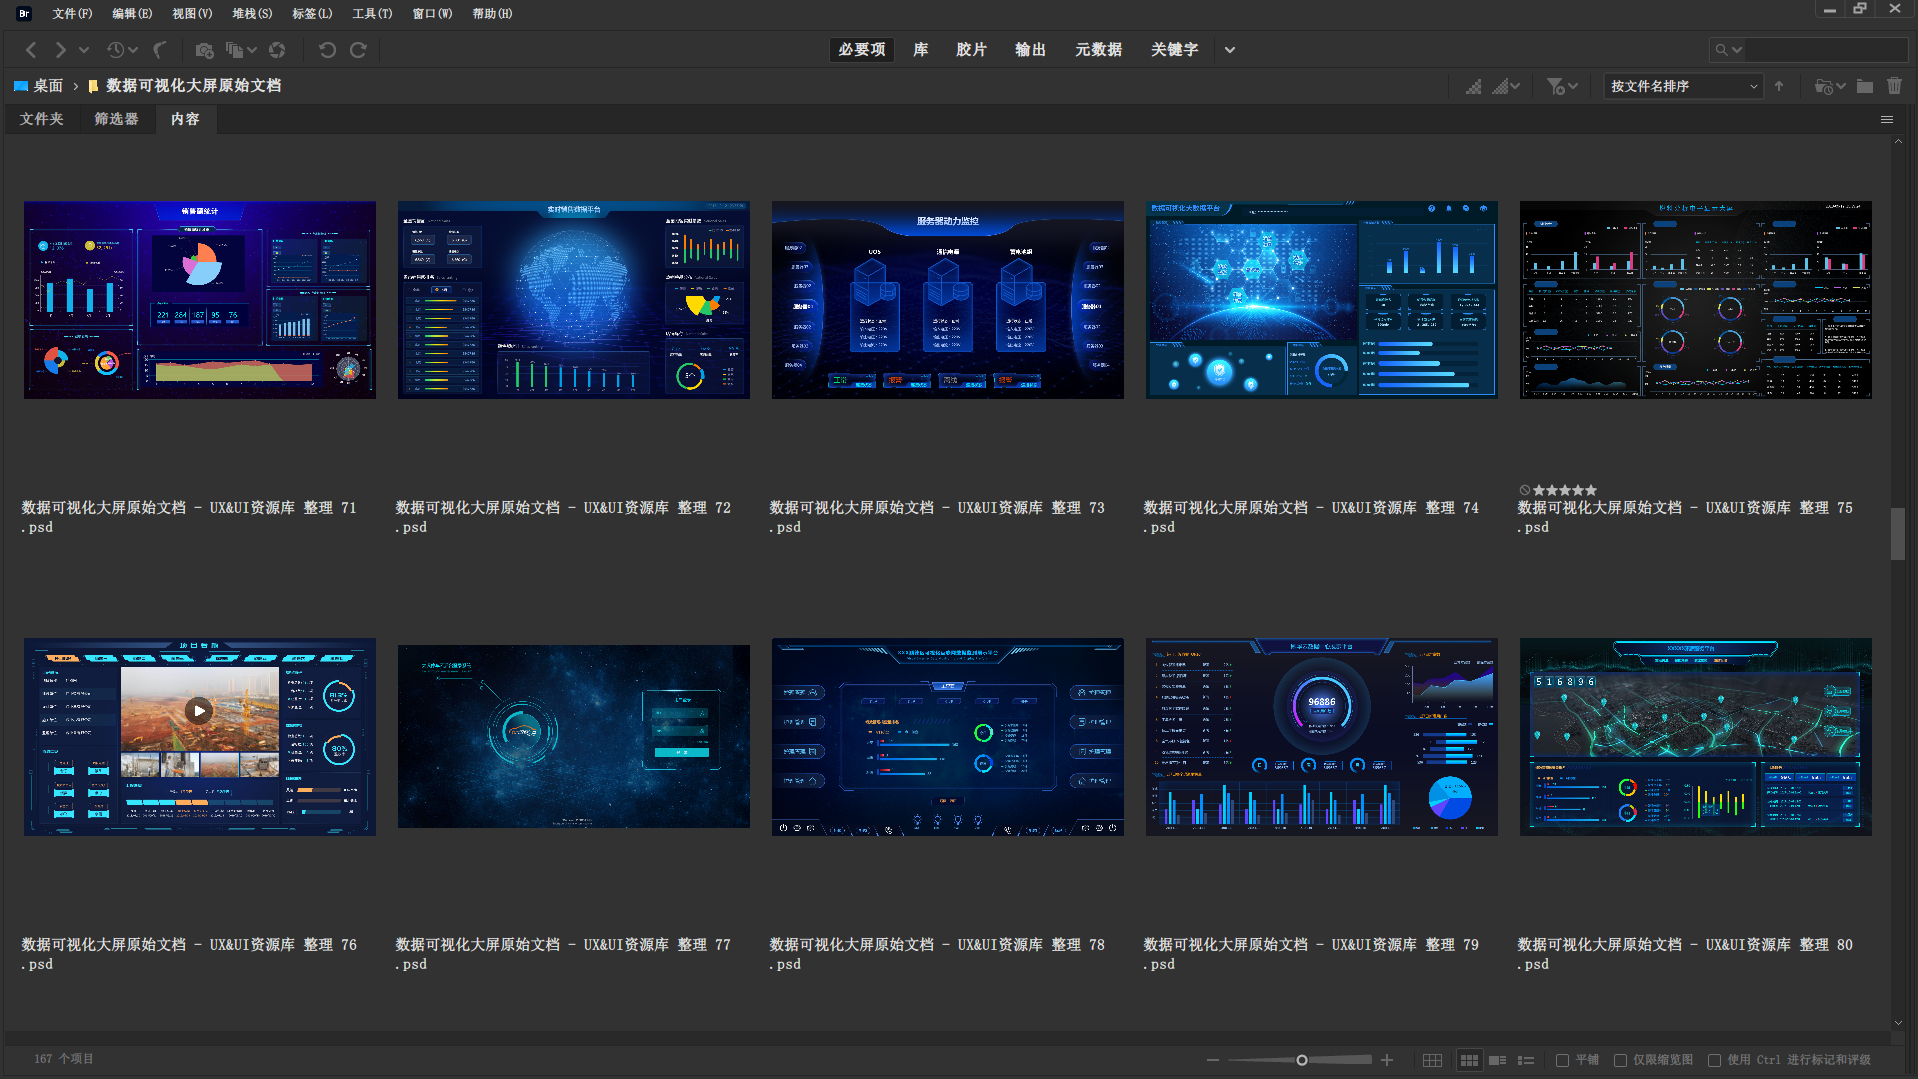Open the search options dropdown

[x=1729, y=50]
